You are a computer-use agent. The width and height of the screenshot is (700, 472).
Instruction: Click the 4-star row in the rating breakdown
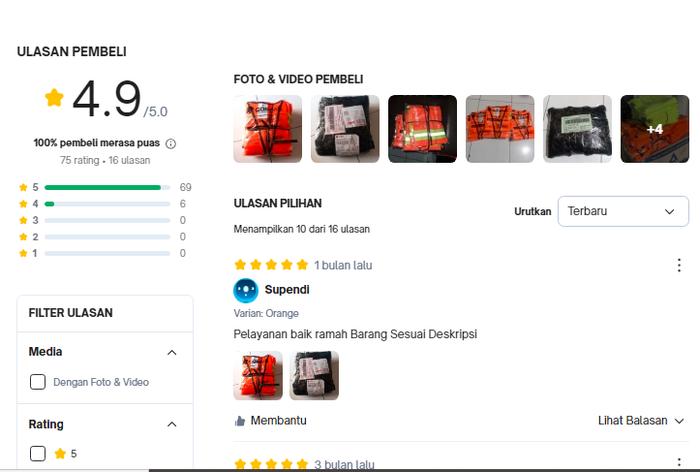pos(105,204)
